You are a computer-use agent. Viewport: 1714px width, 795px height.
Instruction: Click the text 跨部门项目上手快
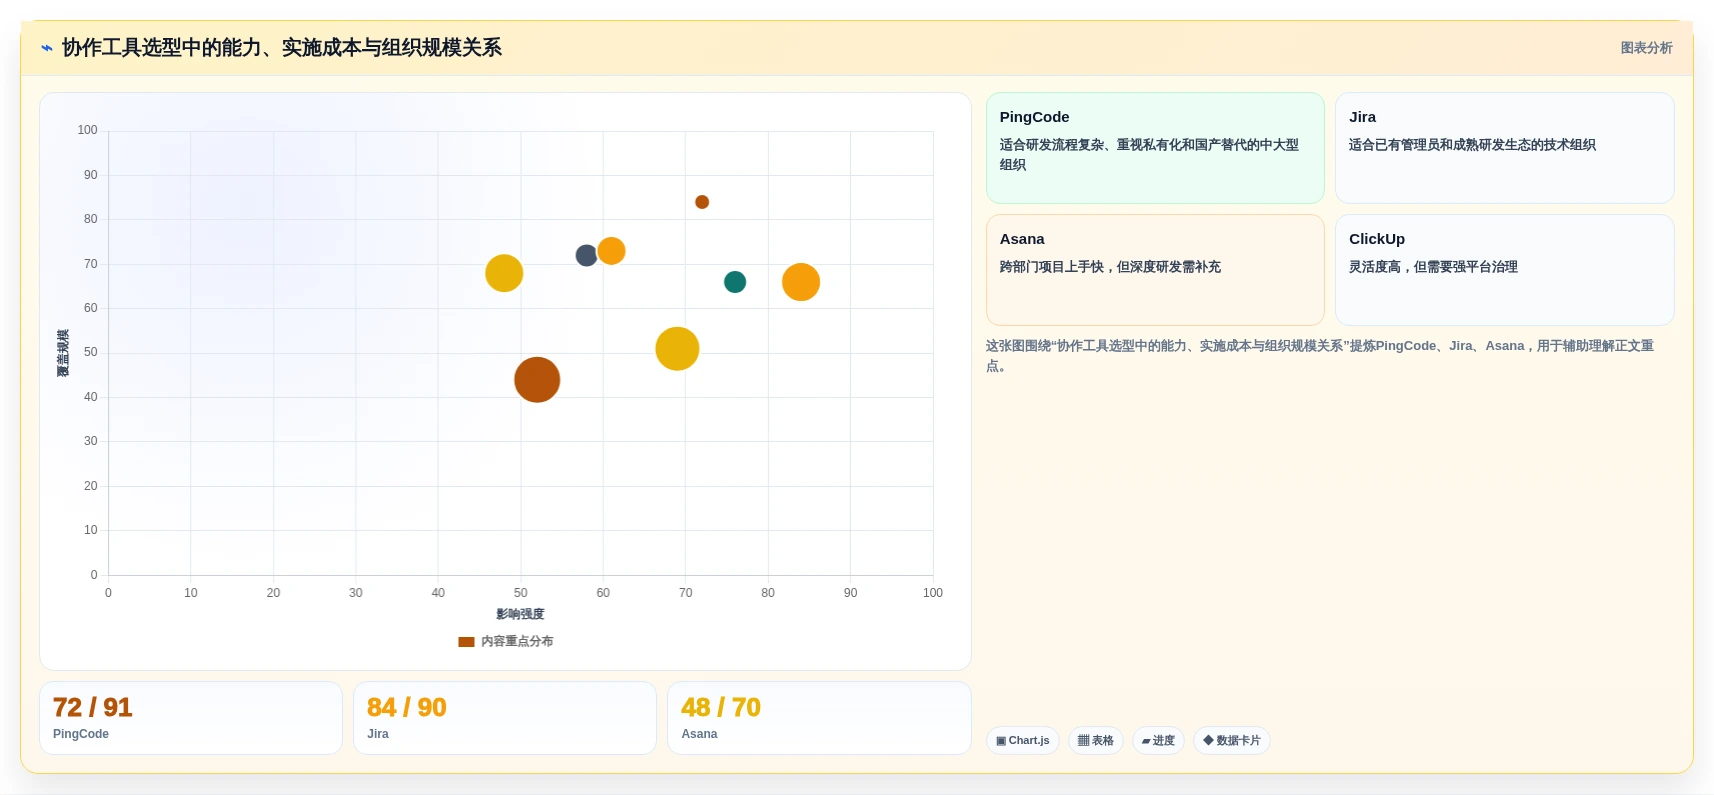pyautogui.click(x=1110, y=267)
